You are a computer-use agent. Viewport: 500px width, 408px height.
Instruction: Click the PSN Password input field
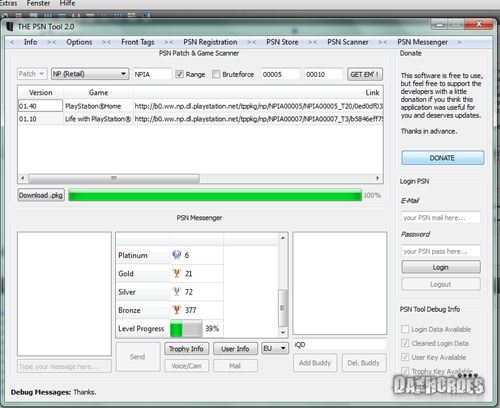click(x=441, y=251)
